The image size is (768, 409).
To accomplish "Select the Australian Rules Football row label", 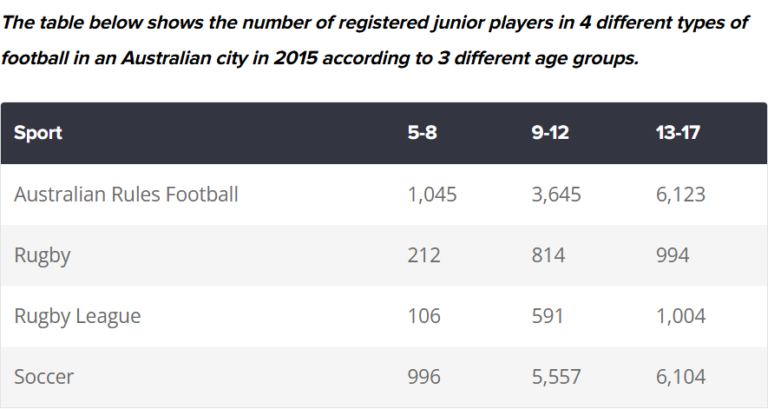I will coord(126,194).
